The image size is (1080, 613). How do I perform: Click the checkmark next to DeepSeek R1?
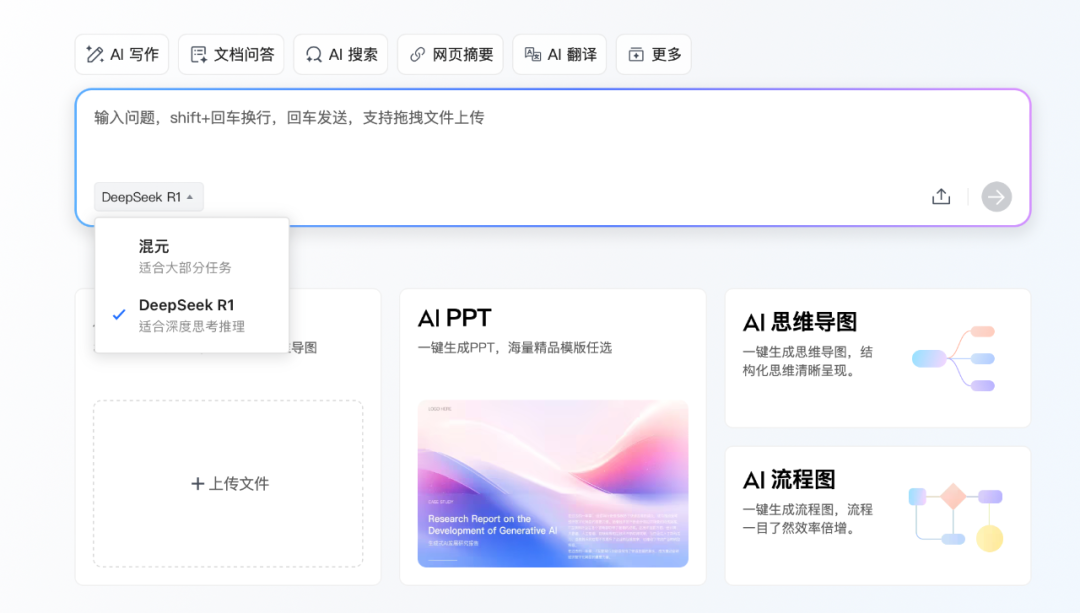(x=119, y=313)
